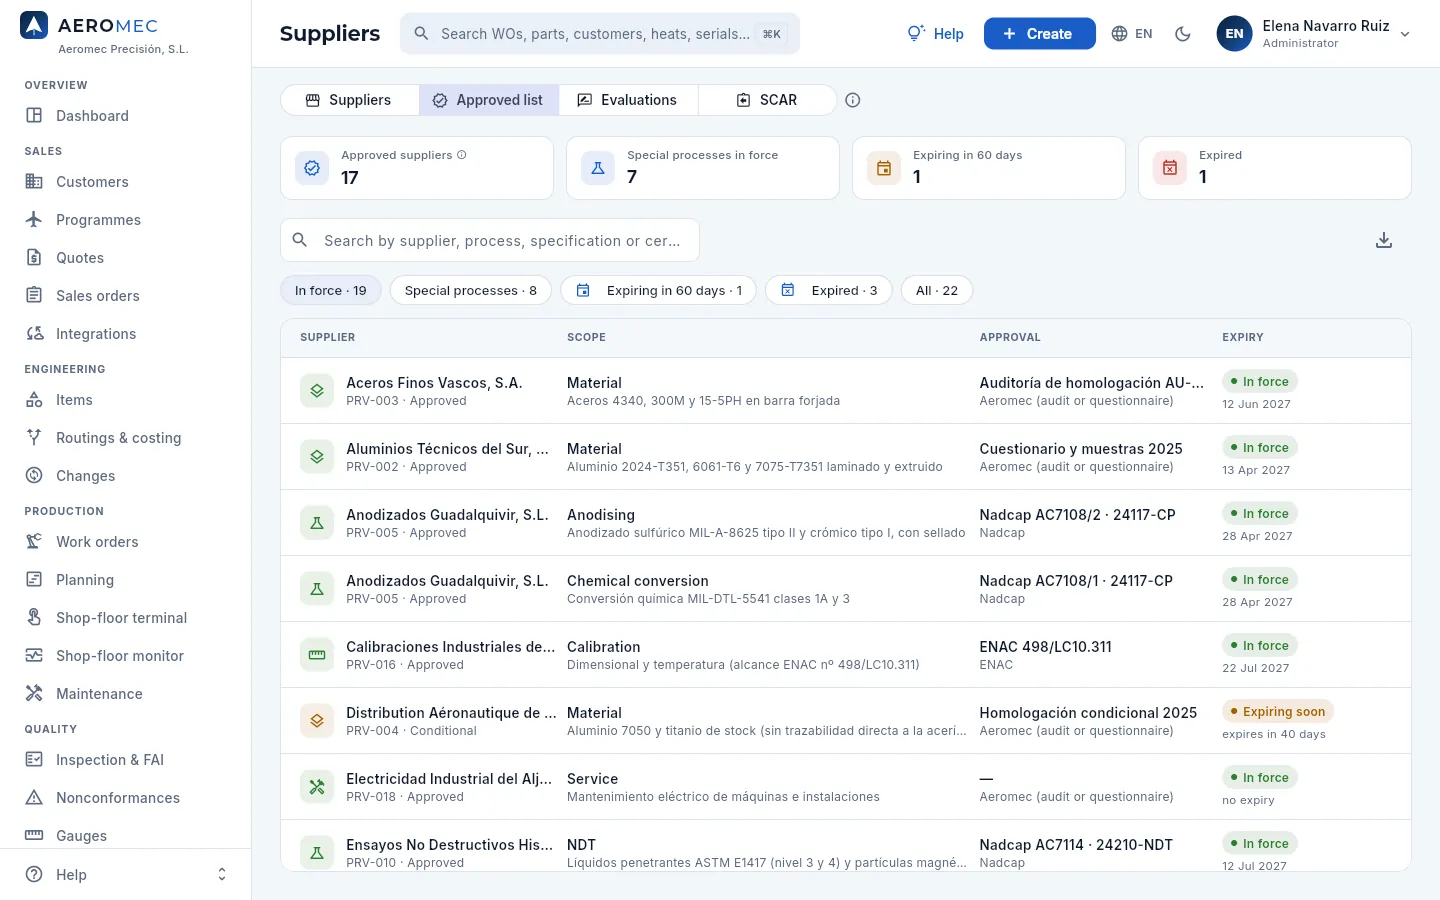Toggle dark mode moon icon
This screenshot has height=900, width=1440.
click(1183, 34)
